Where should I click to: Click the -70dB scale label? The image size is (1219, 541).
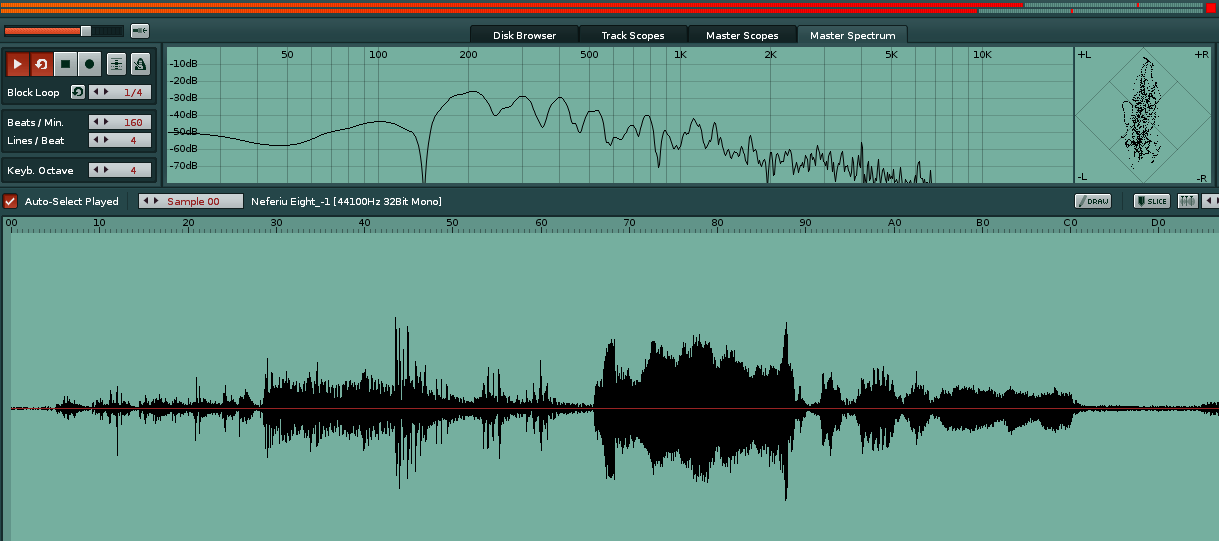pyautogui.click(x=183, y=165)
